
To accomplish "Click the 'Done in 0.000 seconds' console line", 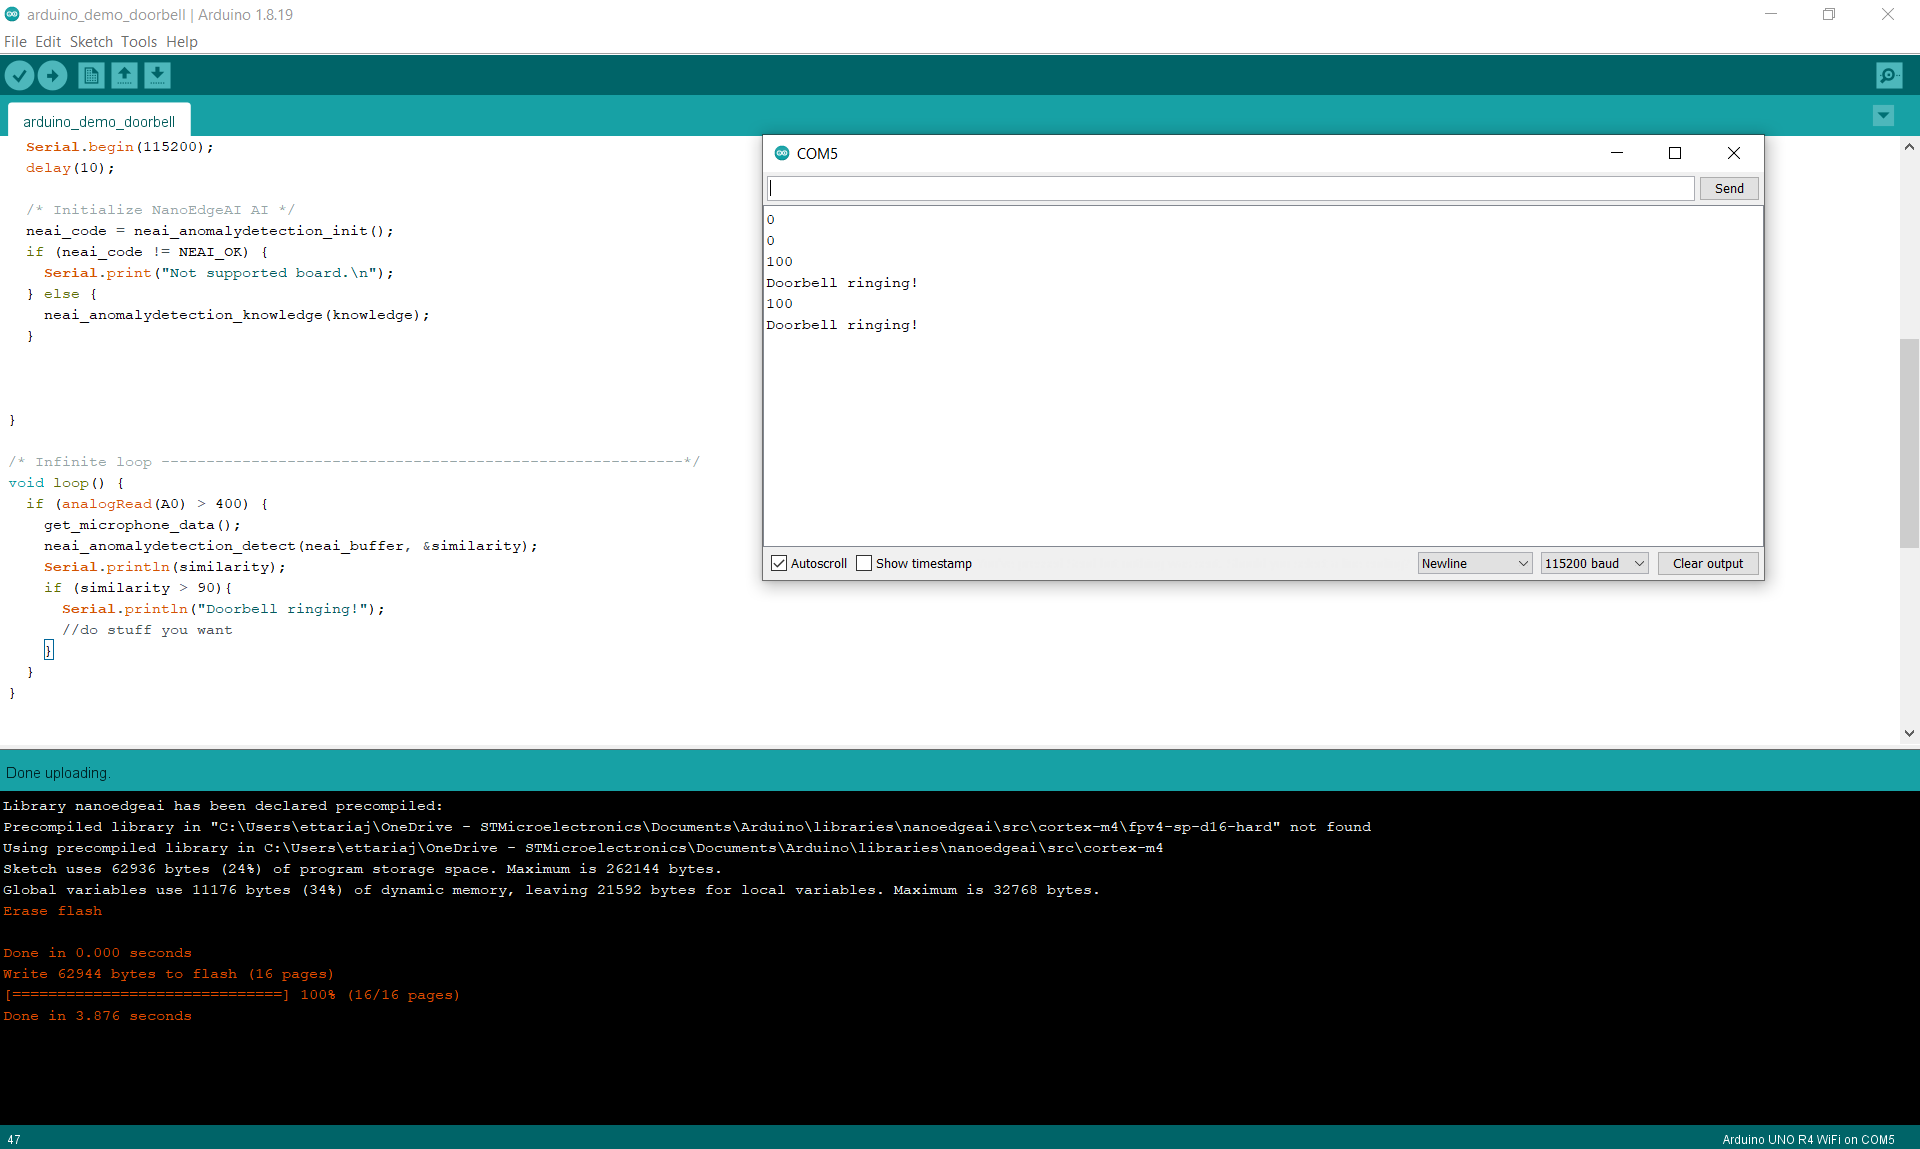I will pos(97,953).
